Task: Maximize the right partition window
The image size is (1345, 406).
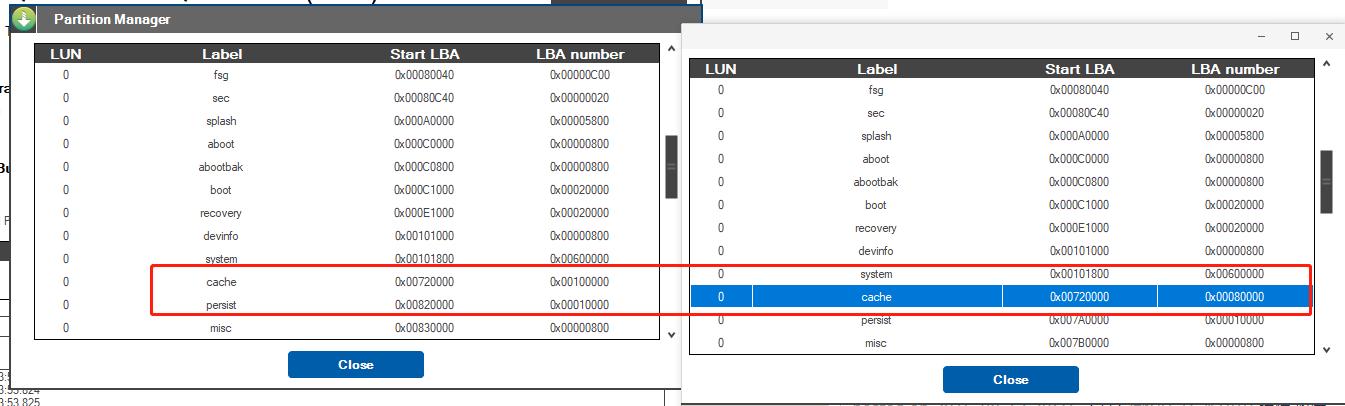Action: pos(1295,36)
